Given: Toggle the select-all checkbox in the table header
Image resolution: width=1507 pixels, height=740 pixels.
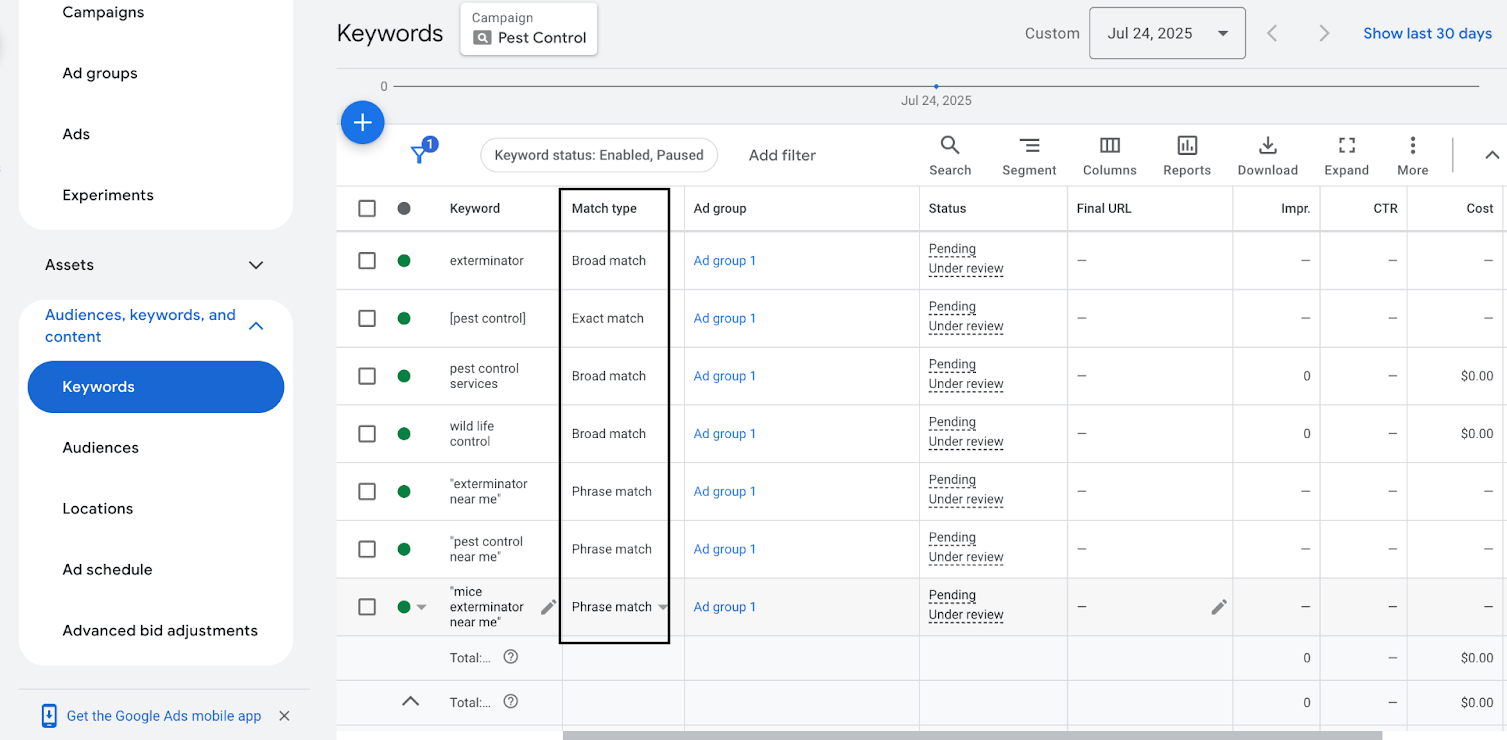Looking at the screenshot, I should pos(367,208).
